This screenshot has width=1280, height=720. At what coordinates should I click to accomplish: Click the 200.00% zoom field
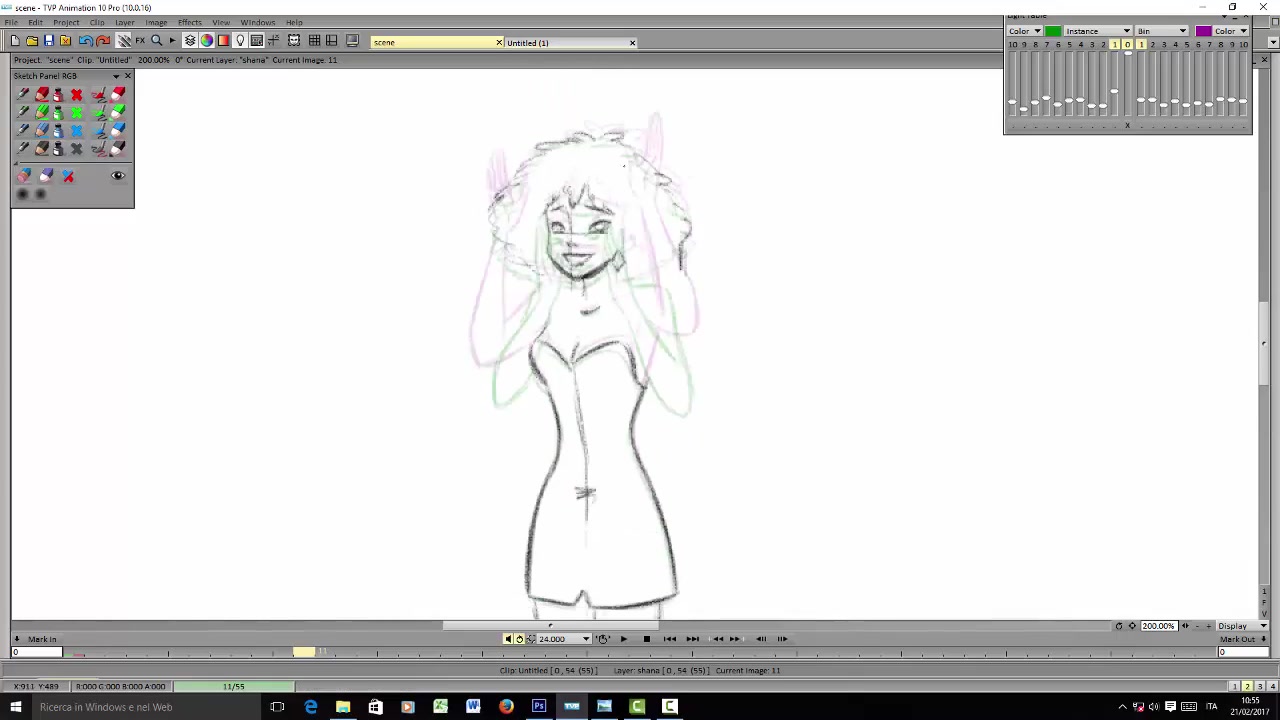1158,626
